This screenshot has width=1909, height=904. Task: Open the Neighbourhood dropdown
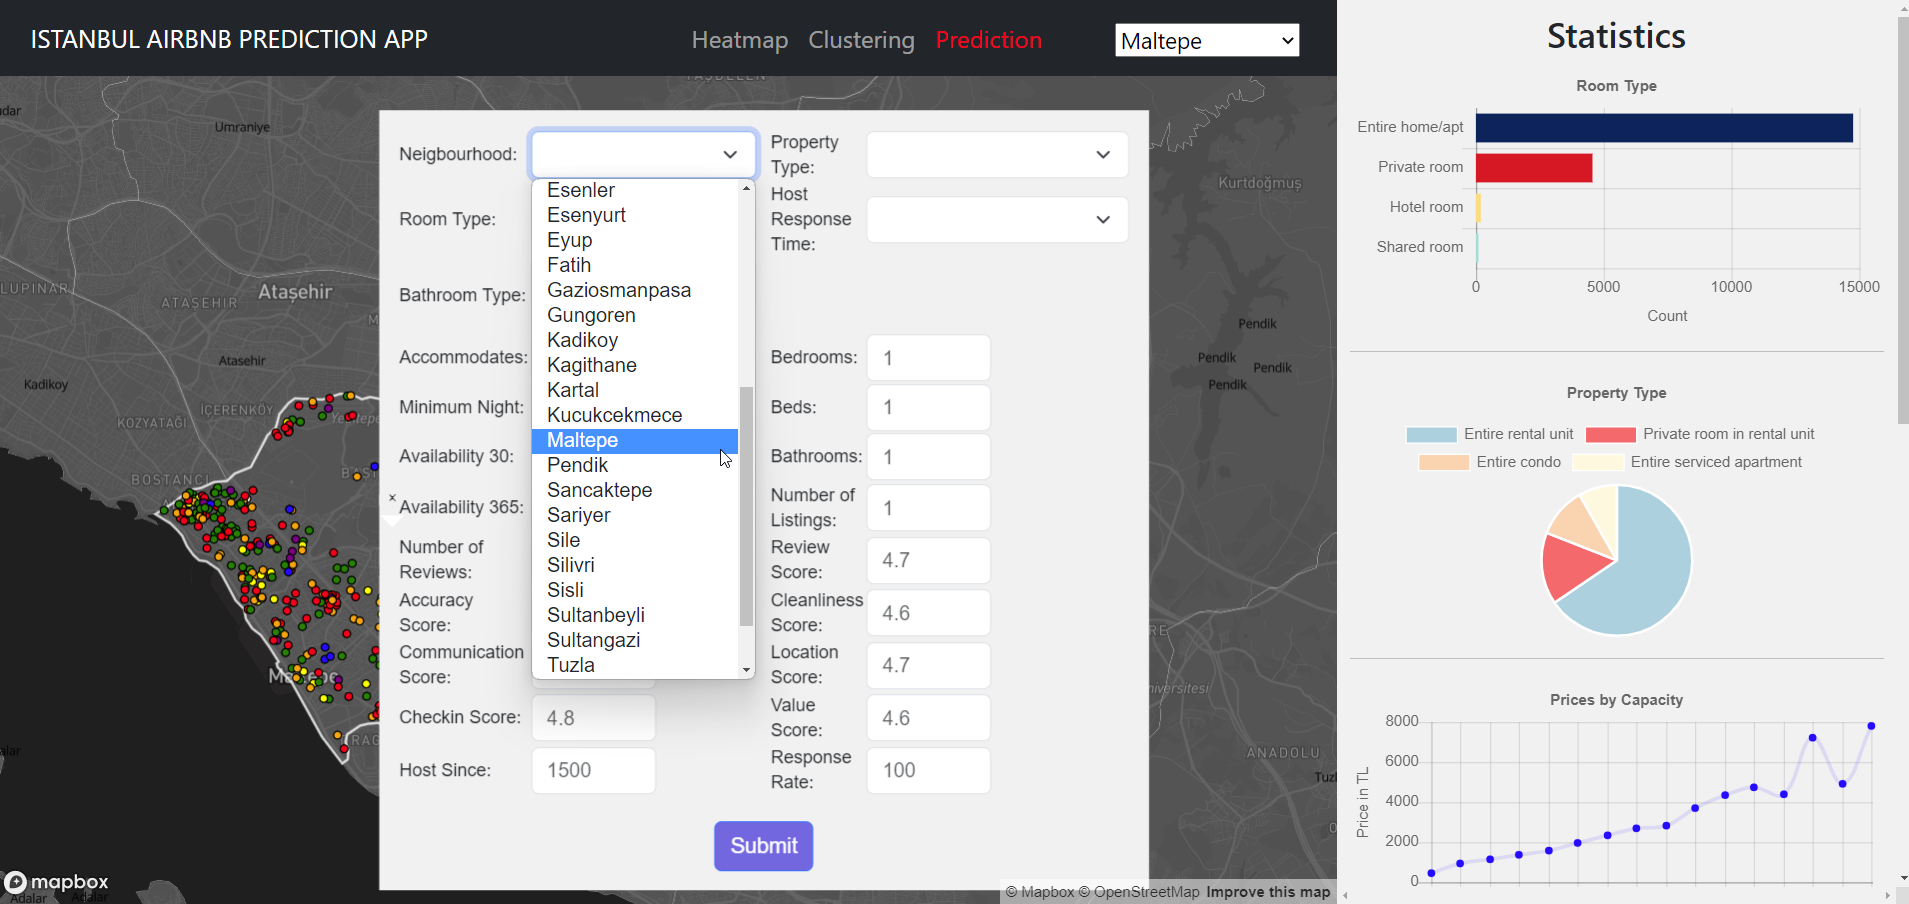tap(641, 154)
